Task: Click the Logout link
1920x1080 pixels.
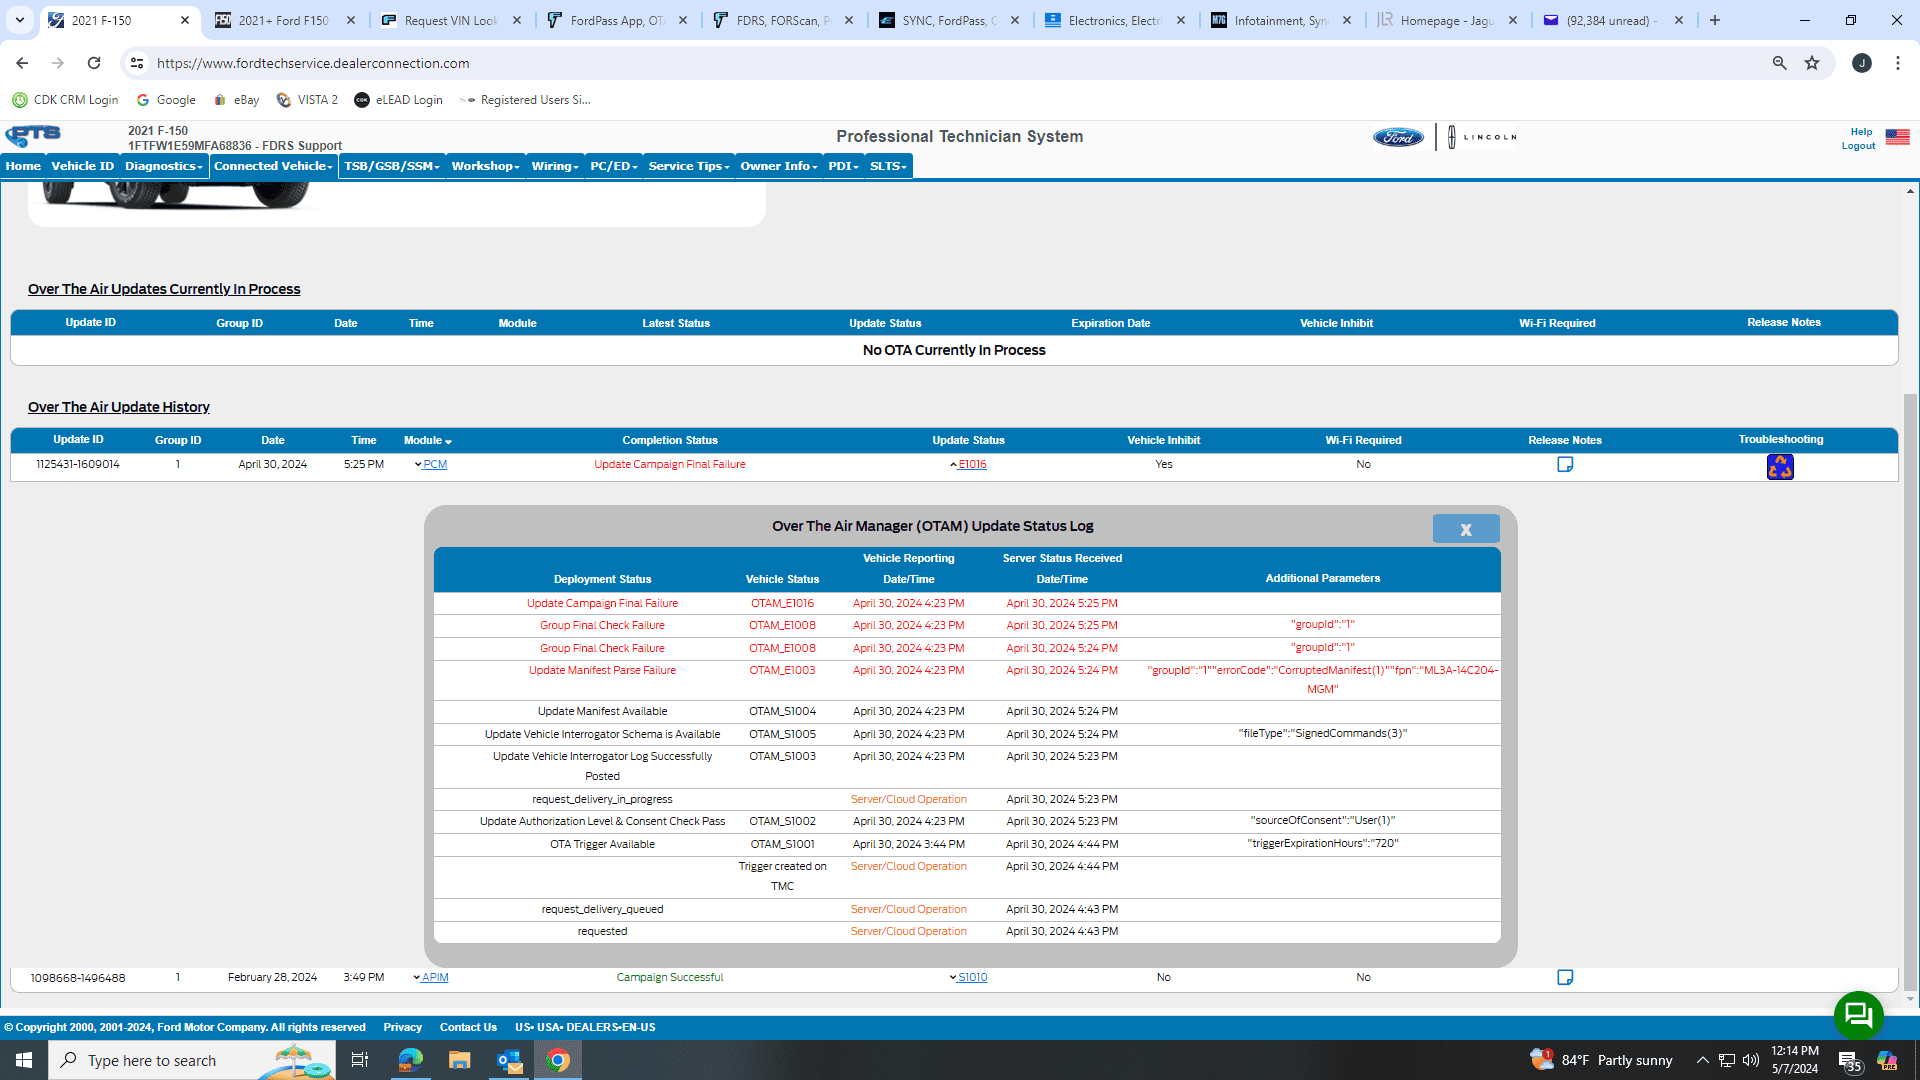Action: coord(1858,146)
